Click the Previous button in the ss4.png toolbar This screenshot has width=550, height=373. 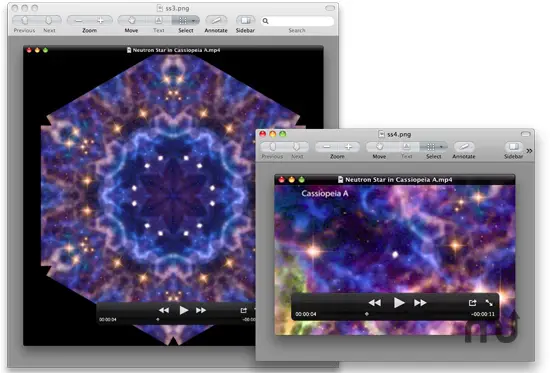[273, 147]
